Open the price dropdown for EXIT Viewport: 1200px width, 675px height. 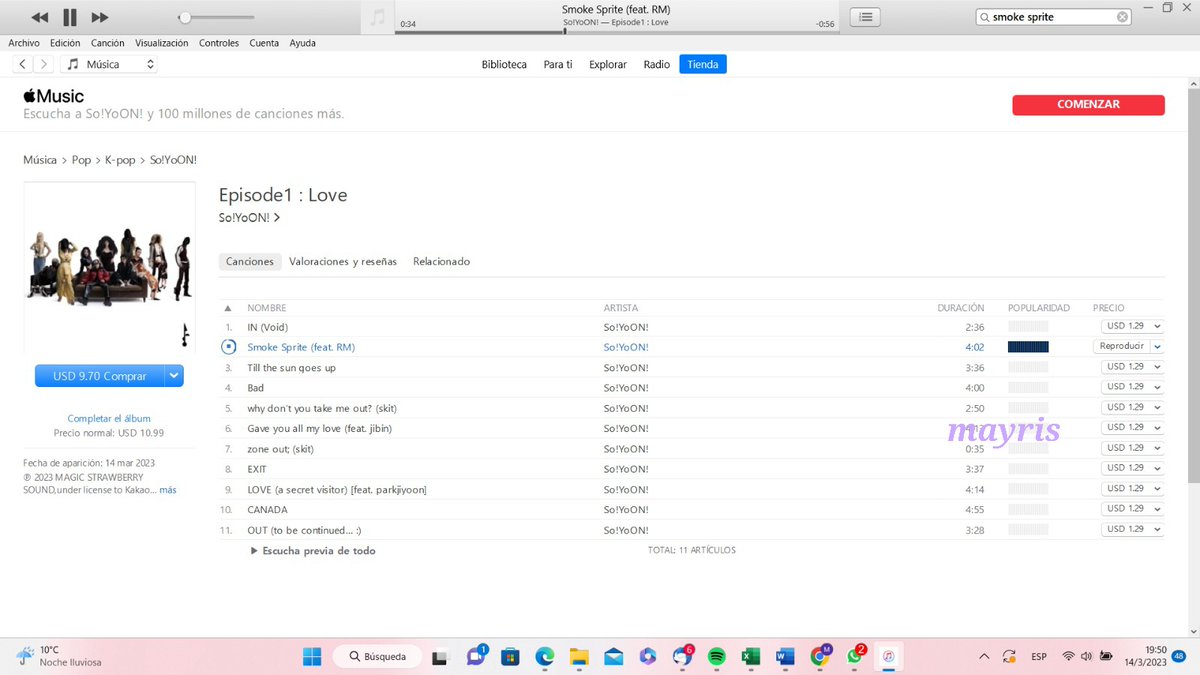(1157, 468)
